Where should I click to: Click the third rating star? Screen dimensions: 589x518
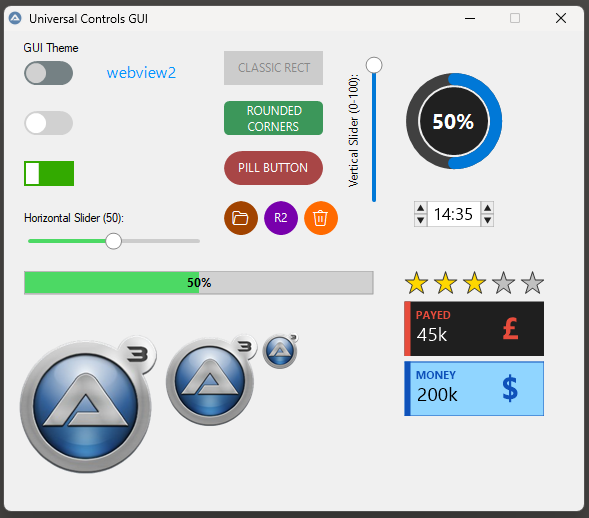474,282
